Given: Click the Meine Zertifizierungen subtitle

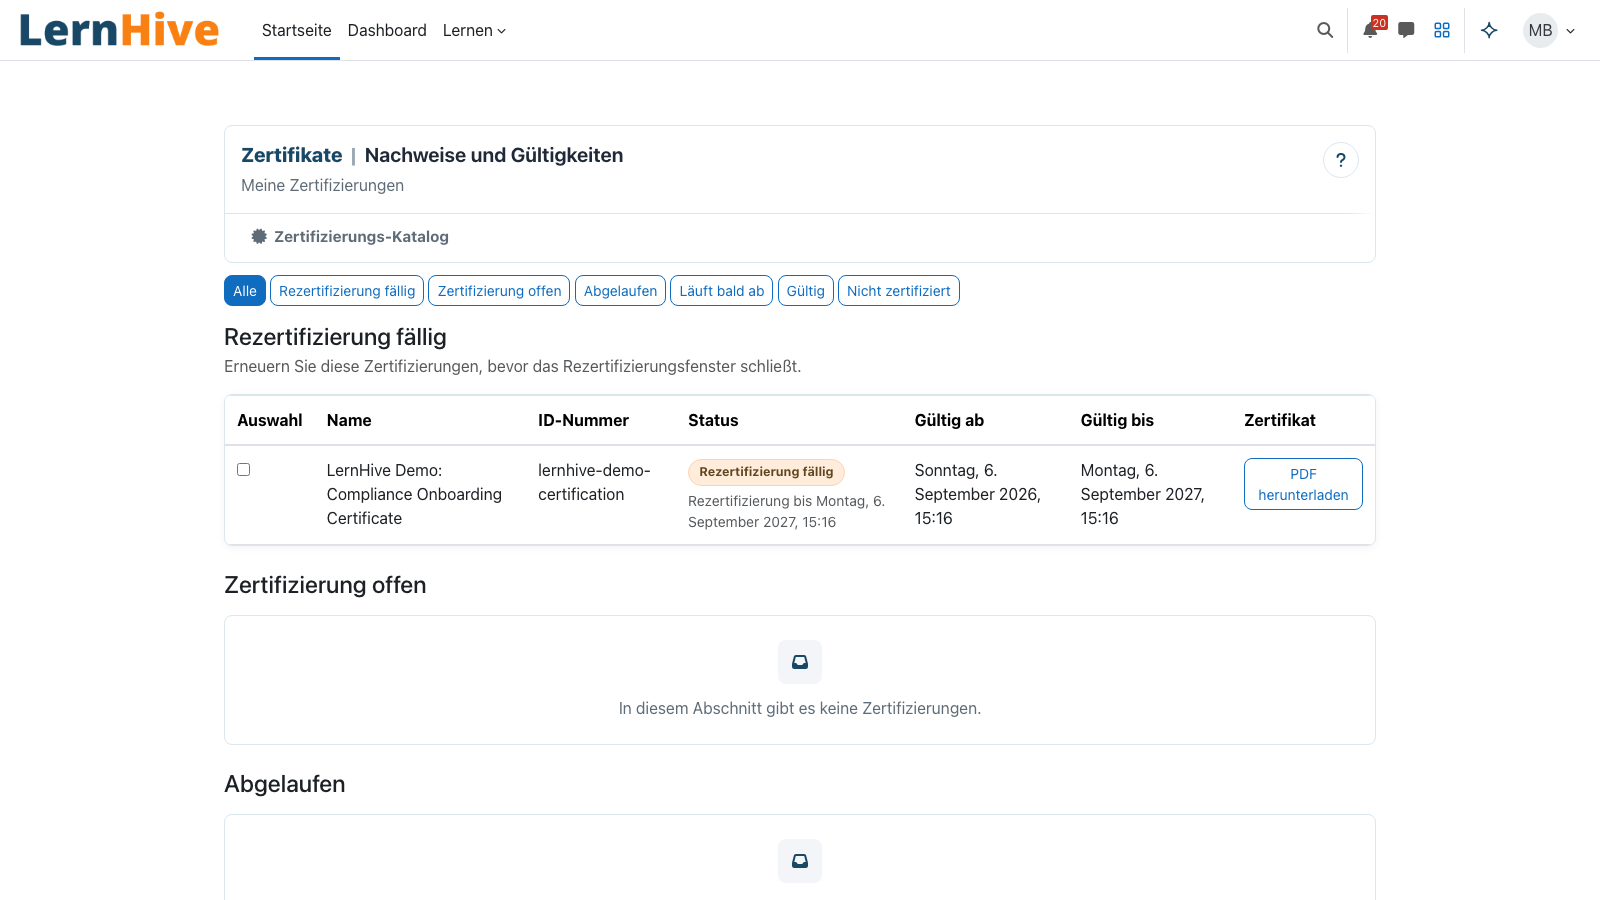Looking at the screenshot, I should [x=322, y=185].
